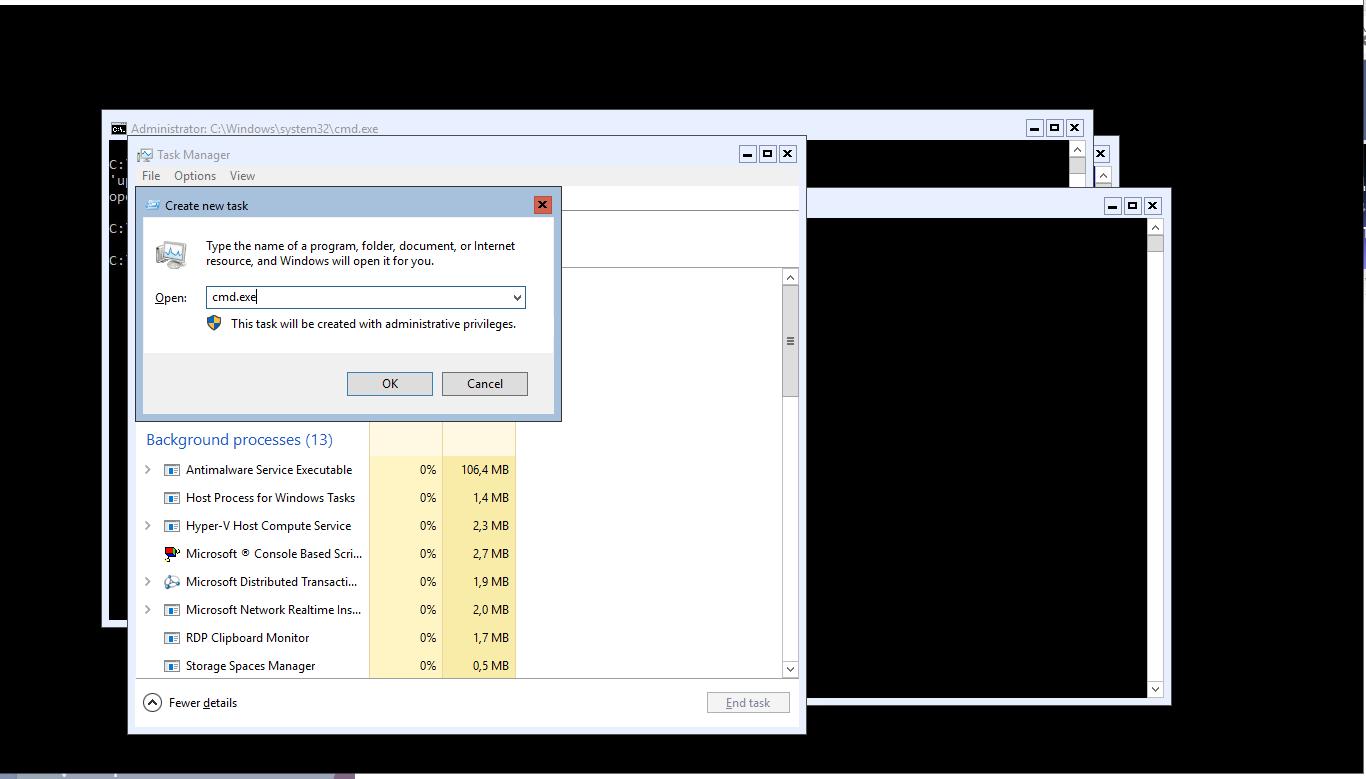Close the middle console window behind
Screen dimensions: 1366x779
(x=1100, y=154)
